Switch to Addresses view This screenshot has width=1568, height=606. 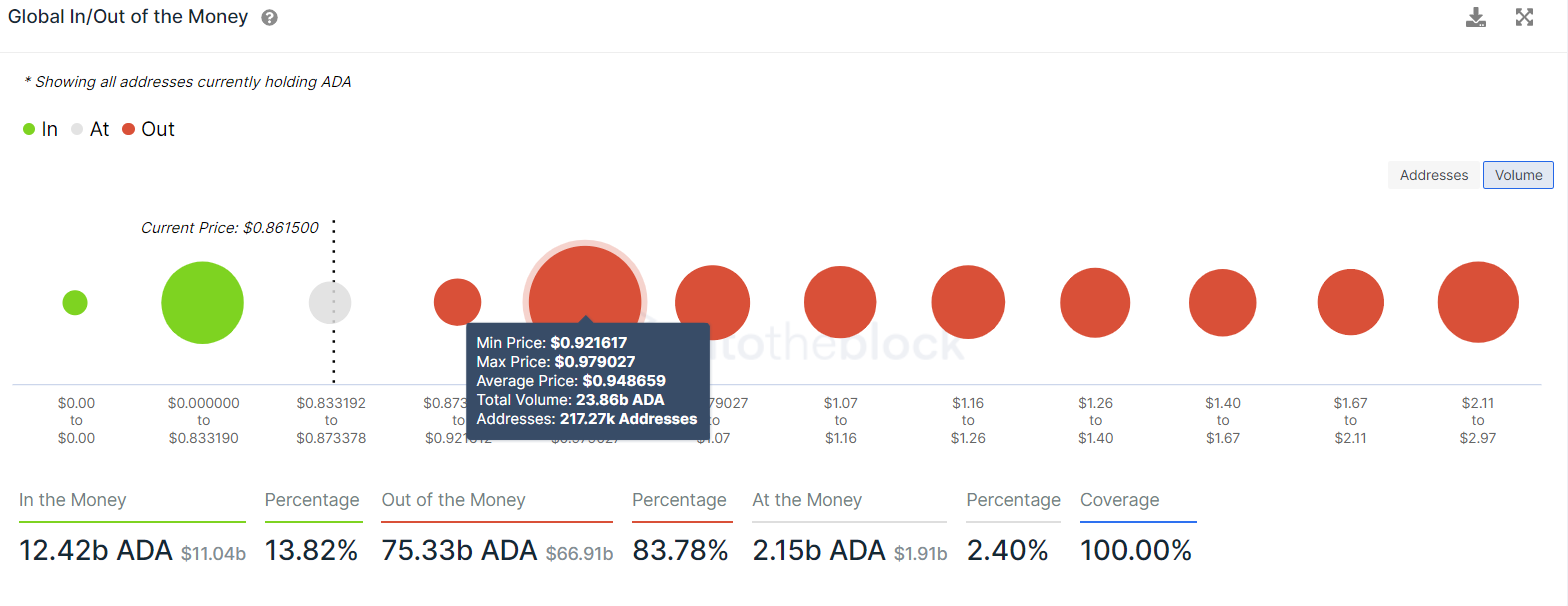(1434, 175)
